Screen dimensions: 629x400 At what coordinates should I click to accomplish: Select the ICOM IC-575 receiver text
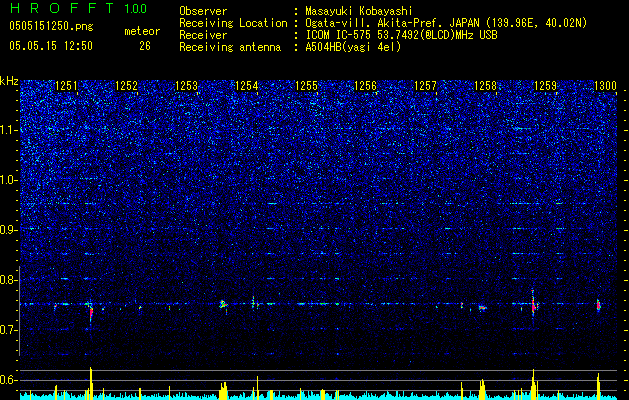401,35
